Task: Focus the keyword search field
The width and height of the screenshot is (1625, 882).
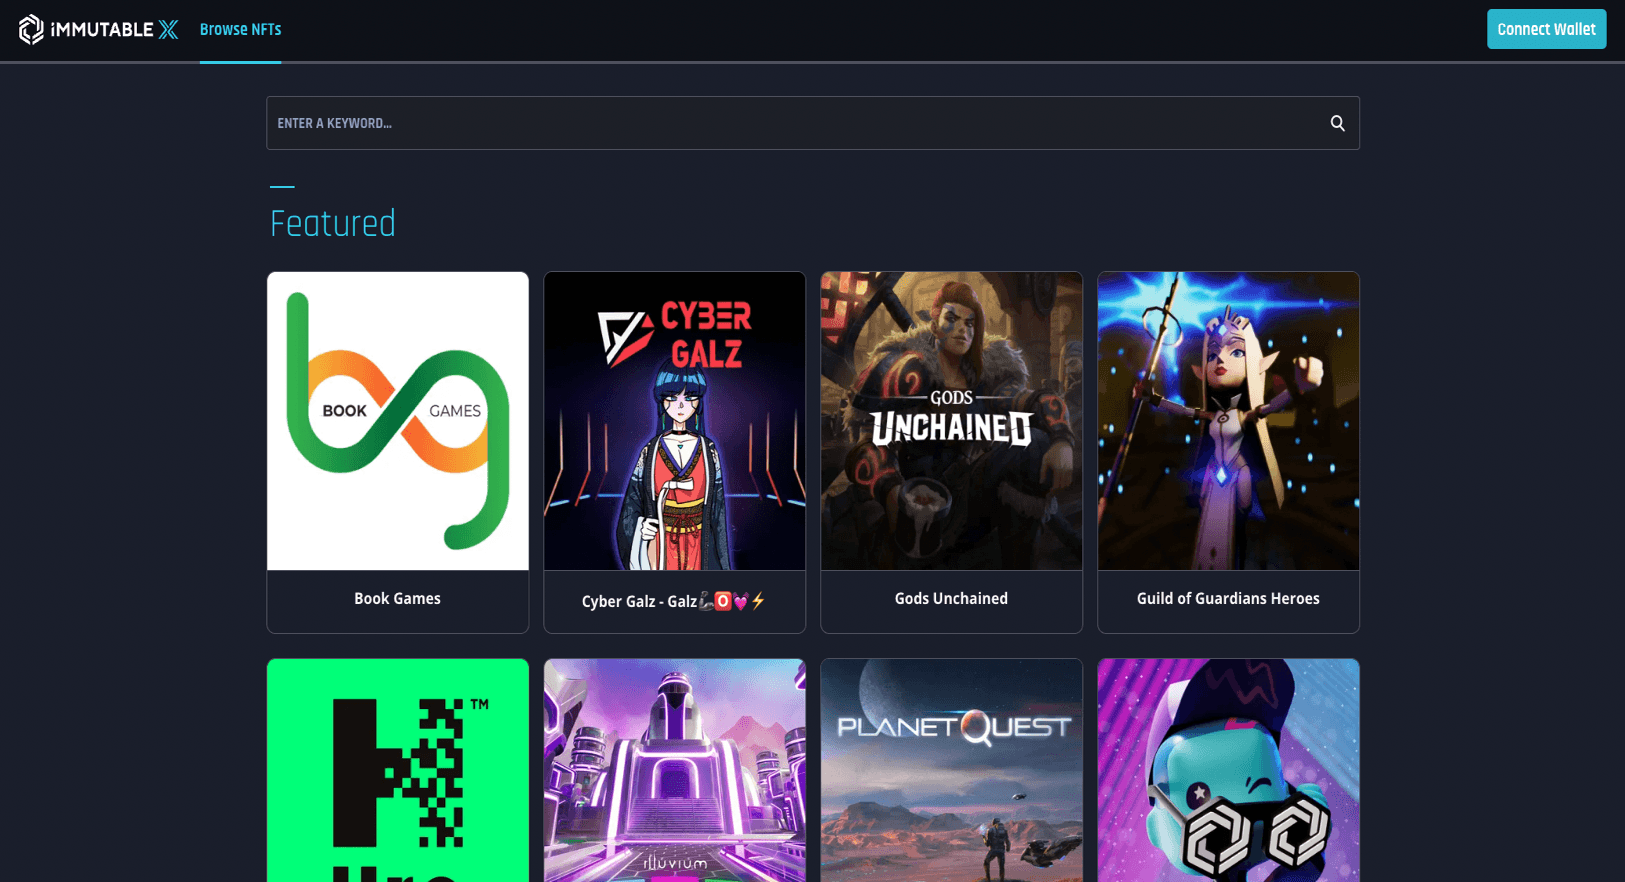Action: click(812, 123)
